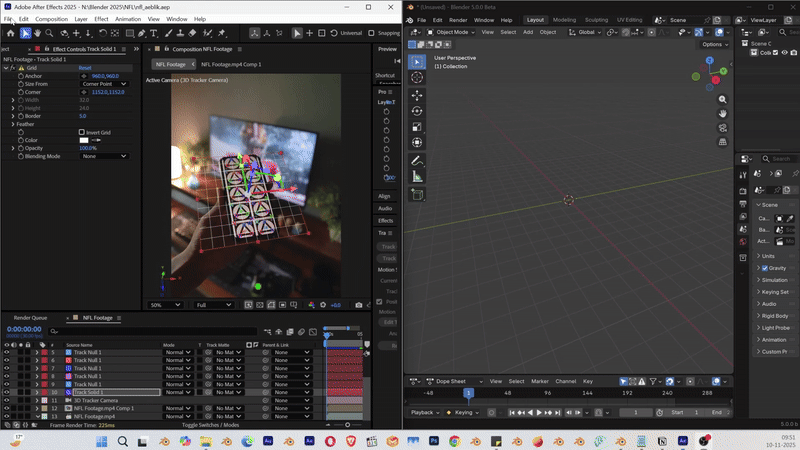Screen dimensions: 800x450
Task: Open the Options button in Blender viewport
Action: pos(715,44)
